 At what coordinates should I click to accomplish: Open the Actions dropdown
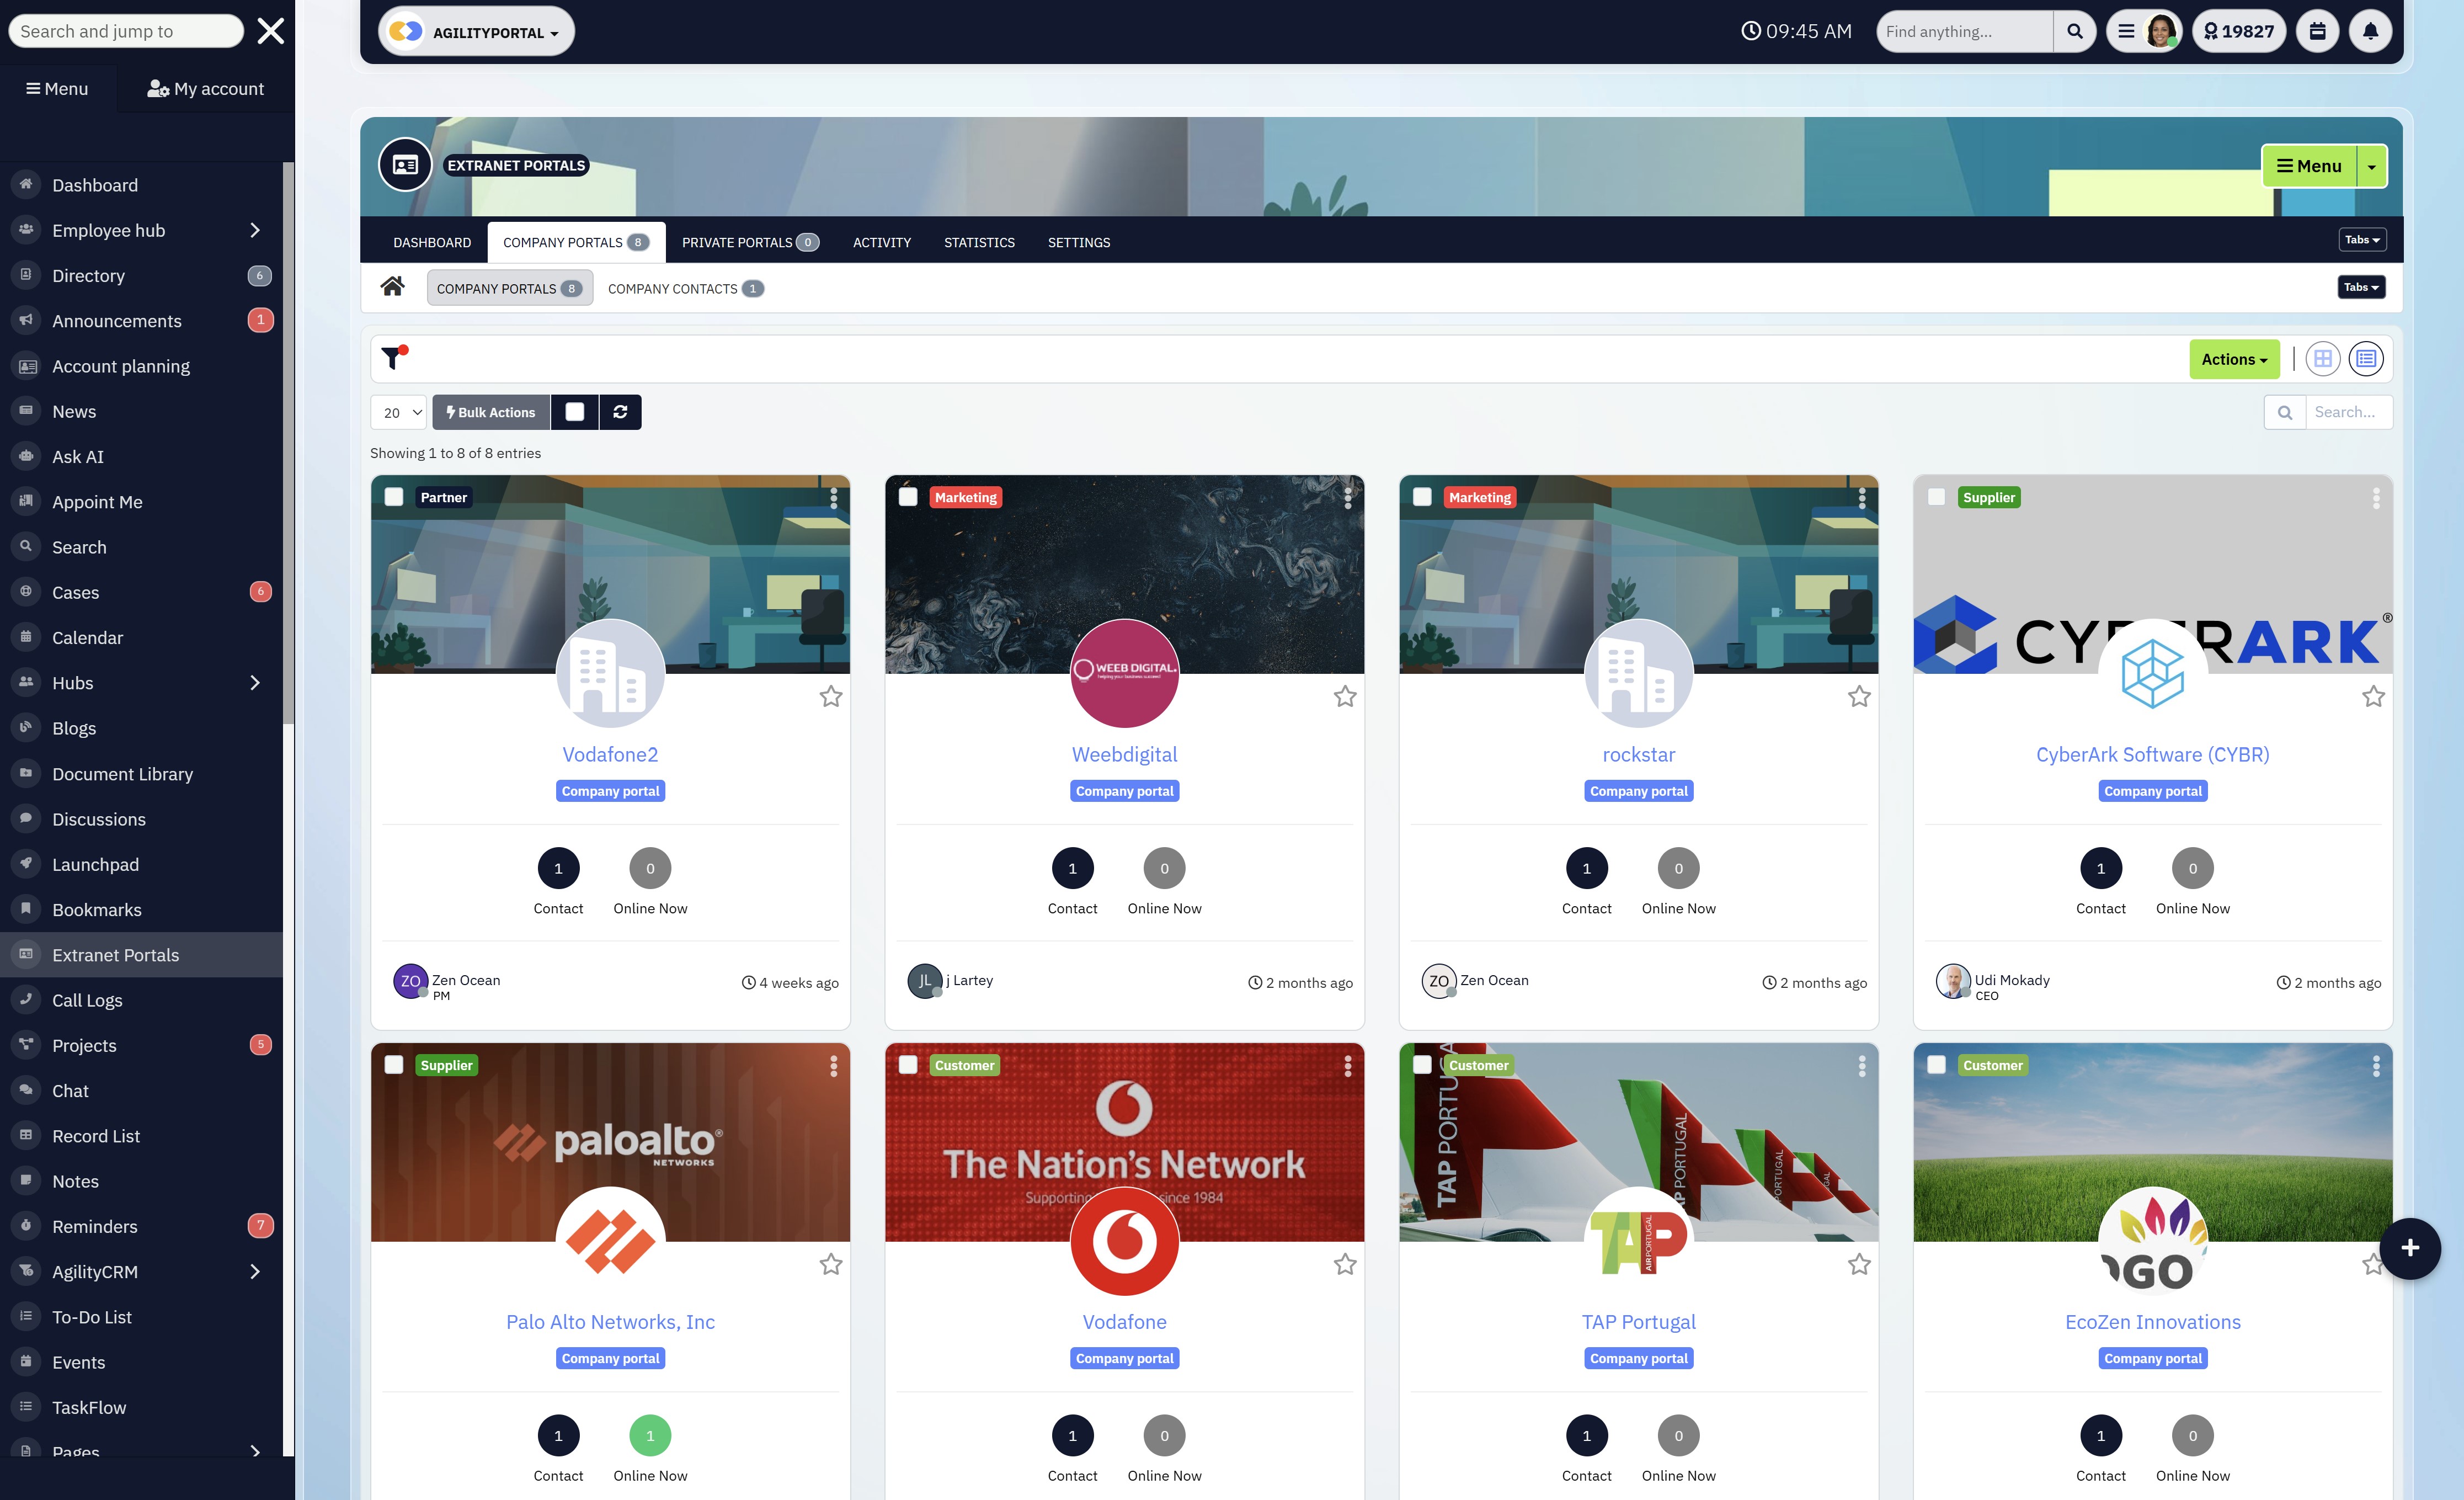(2235, 358)
